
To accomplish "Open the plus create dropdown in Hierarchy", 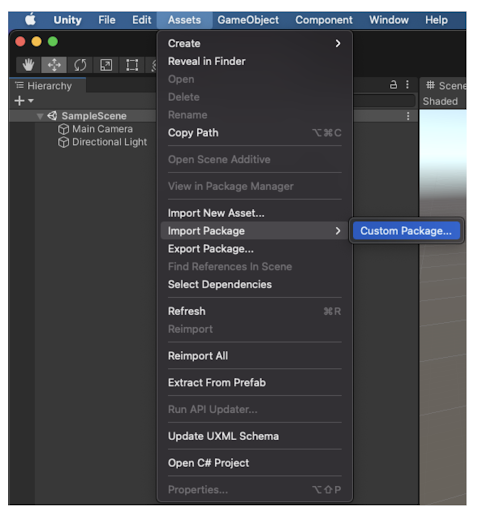I will [24, 101].
